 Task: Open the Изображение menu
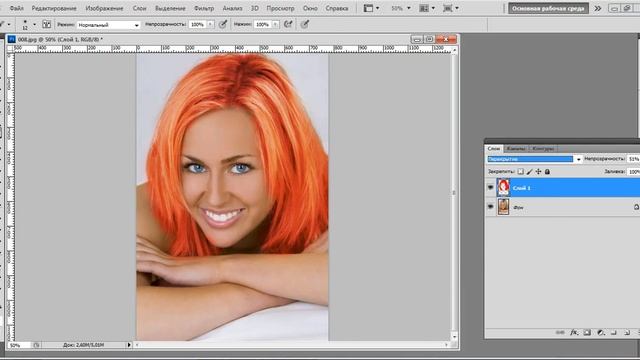pyautogui.click(x=104, y=8)
